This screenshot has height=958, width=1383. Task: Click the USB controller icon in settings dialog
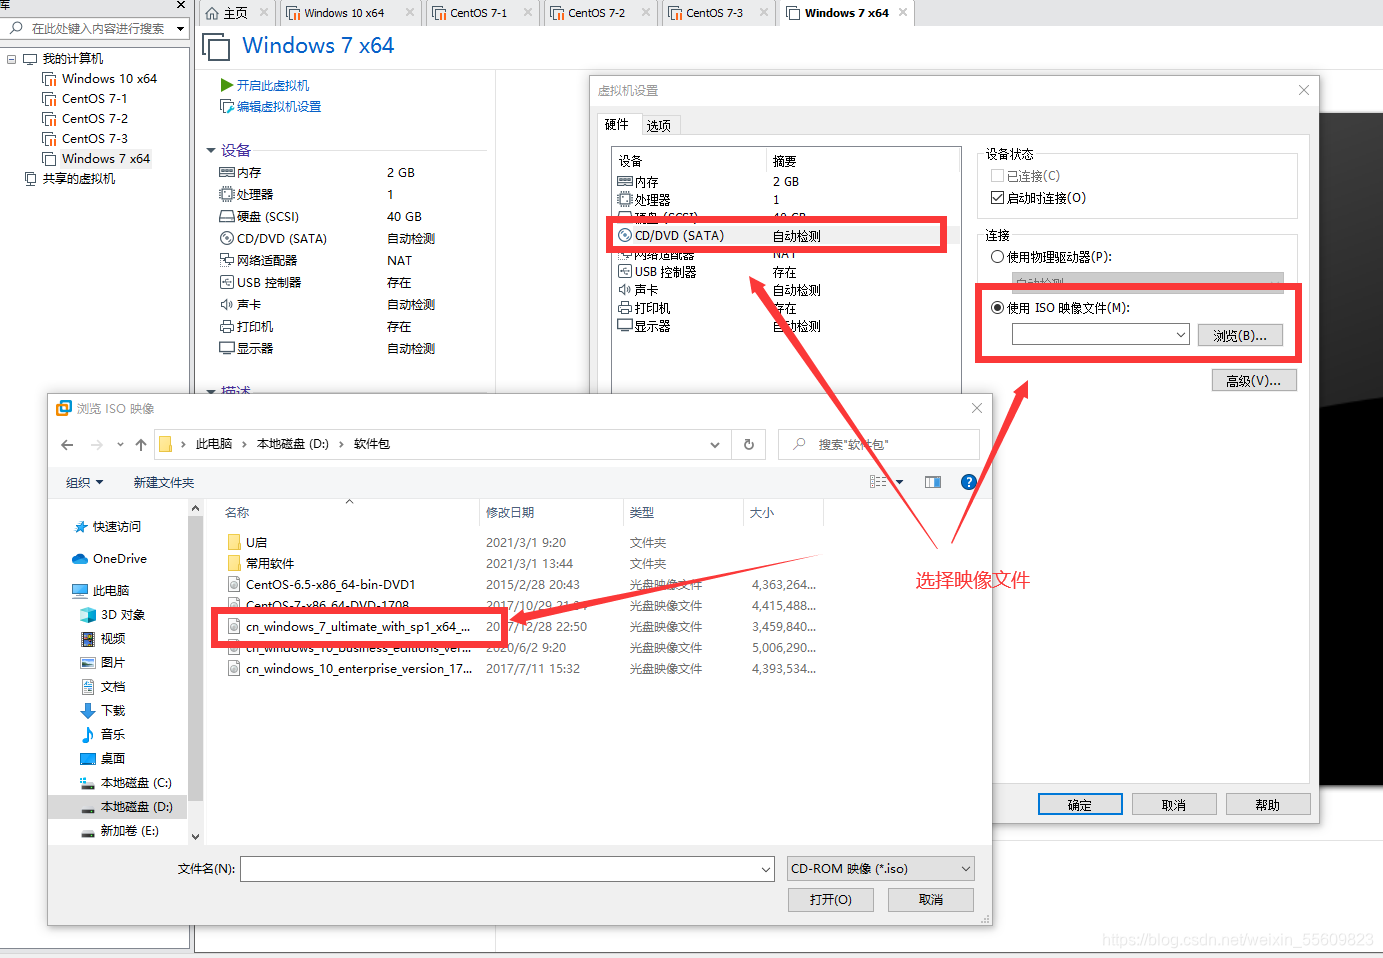[625, 271]
